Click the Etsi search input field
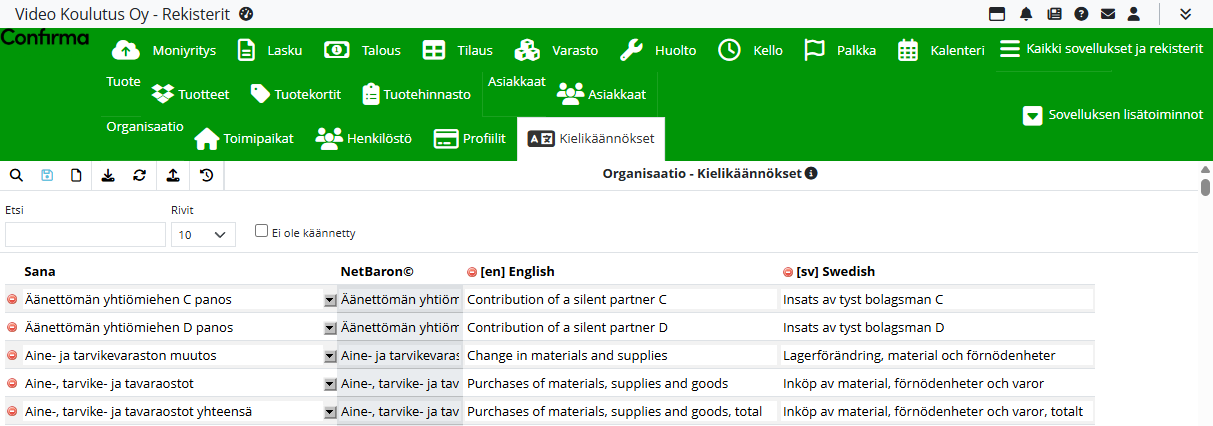Viewport: 1213px width, 426px height. (85, 235)
